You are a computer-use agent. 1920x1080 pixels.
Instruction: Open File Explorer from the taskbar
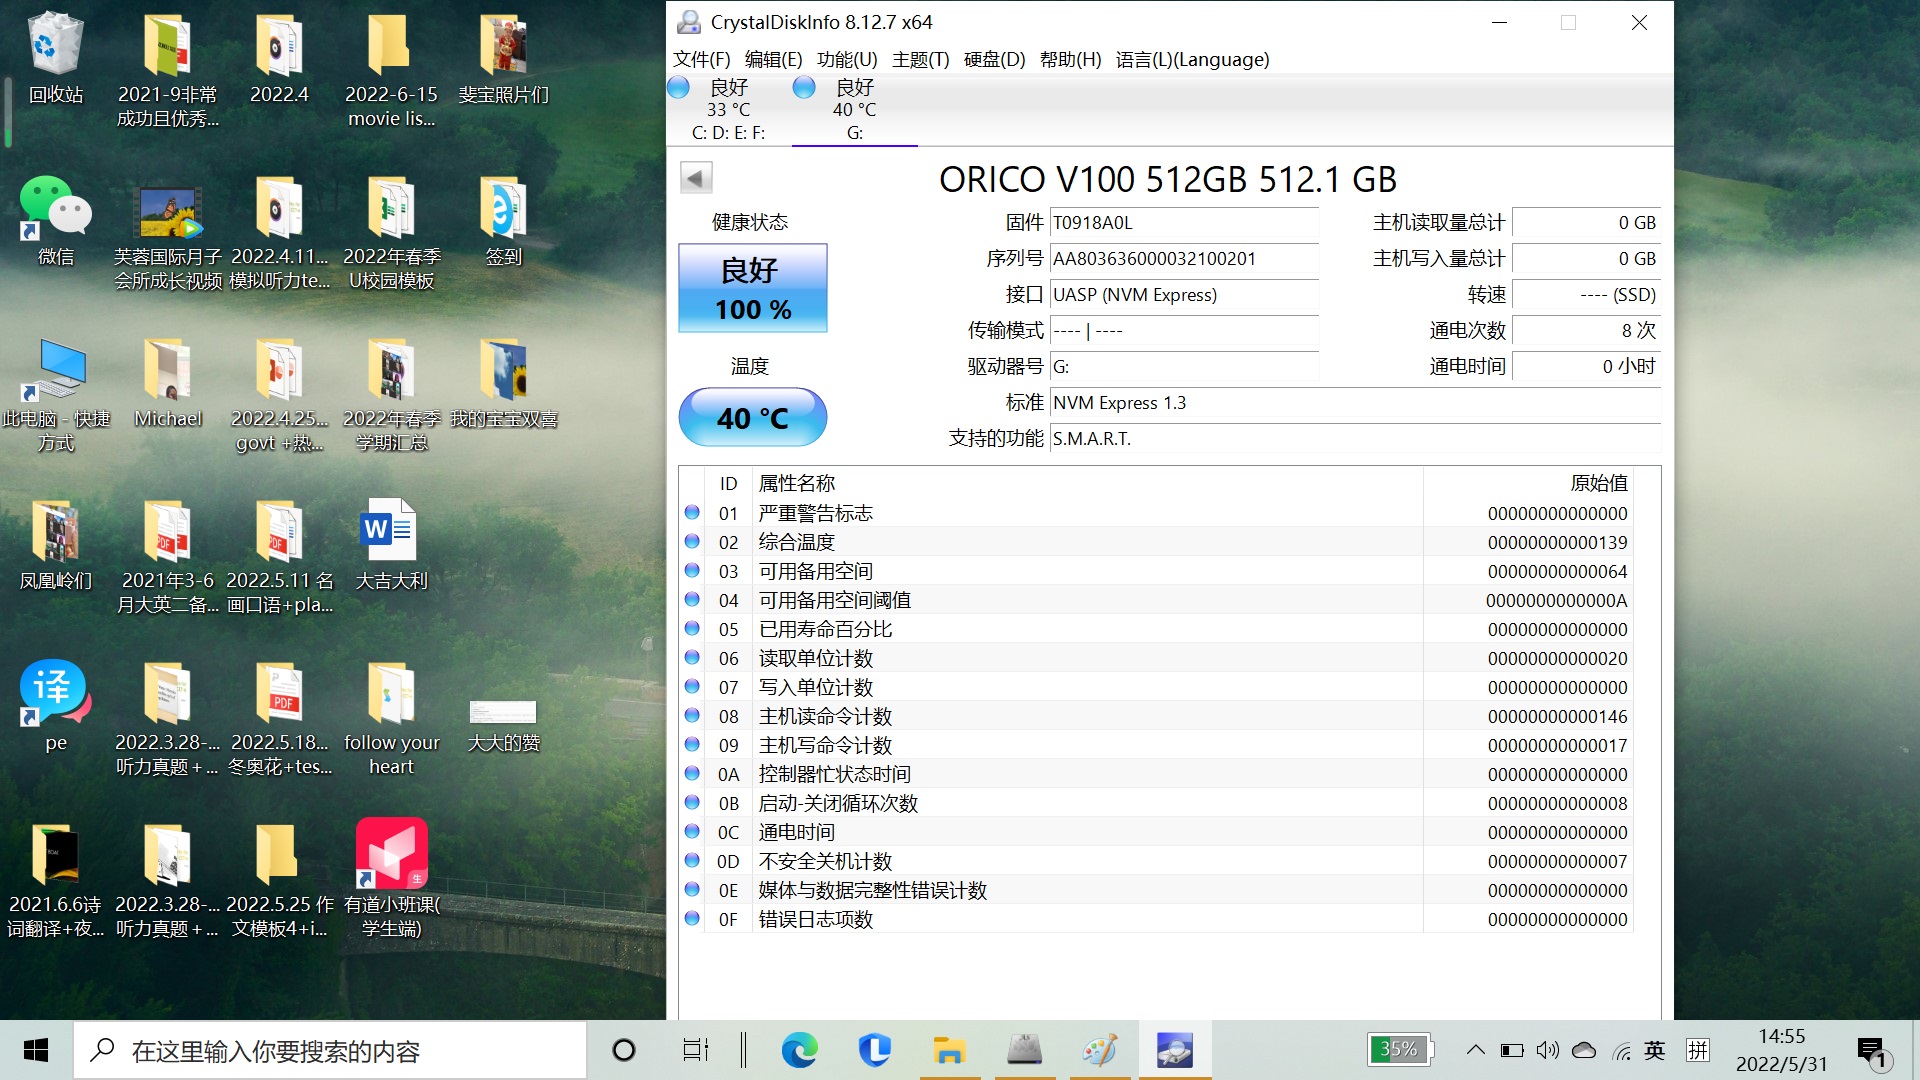(x=948, y=1050)
